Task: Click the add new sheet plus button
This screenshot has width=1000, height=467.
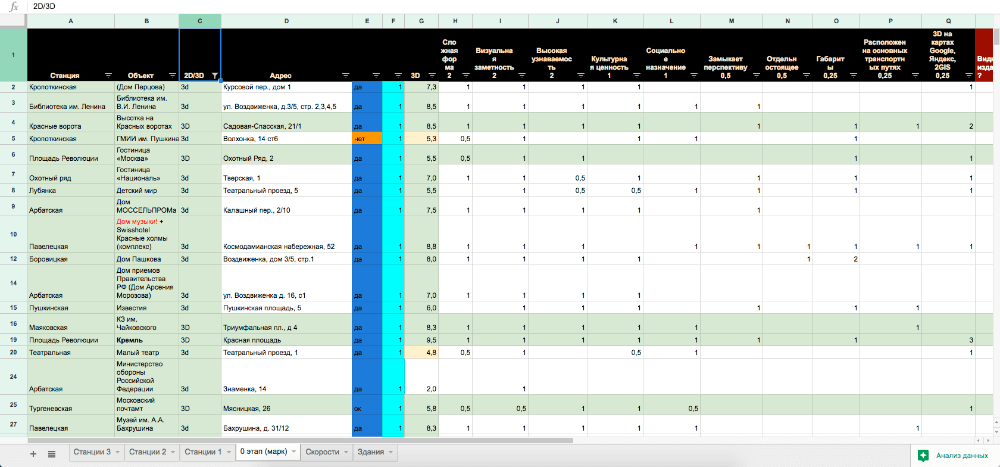Action: tap(32, 453)
